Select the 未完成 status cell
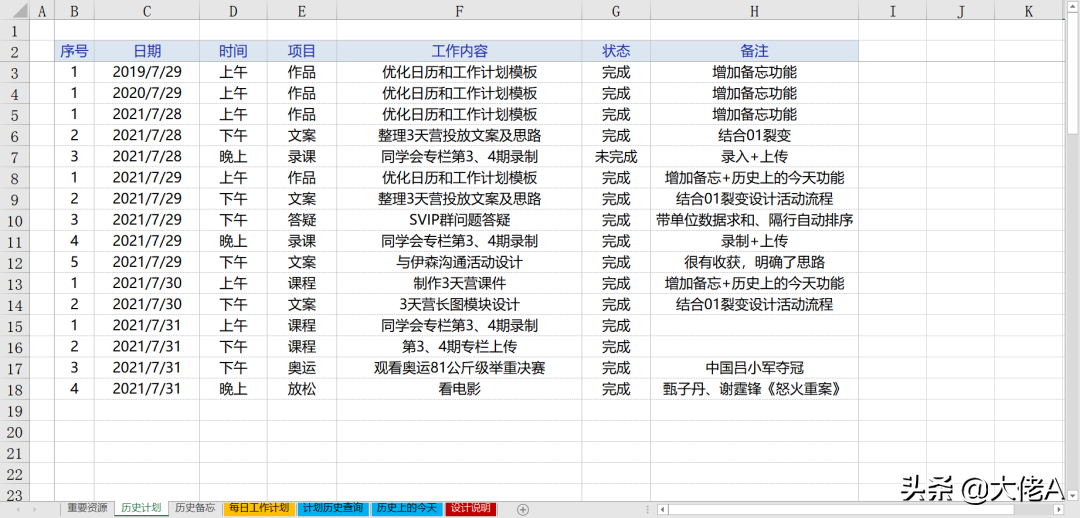The height and width of the screenshot is (518, 1080). [x=616, y=157]
